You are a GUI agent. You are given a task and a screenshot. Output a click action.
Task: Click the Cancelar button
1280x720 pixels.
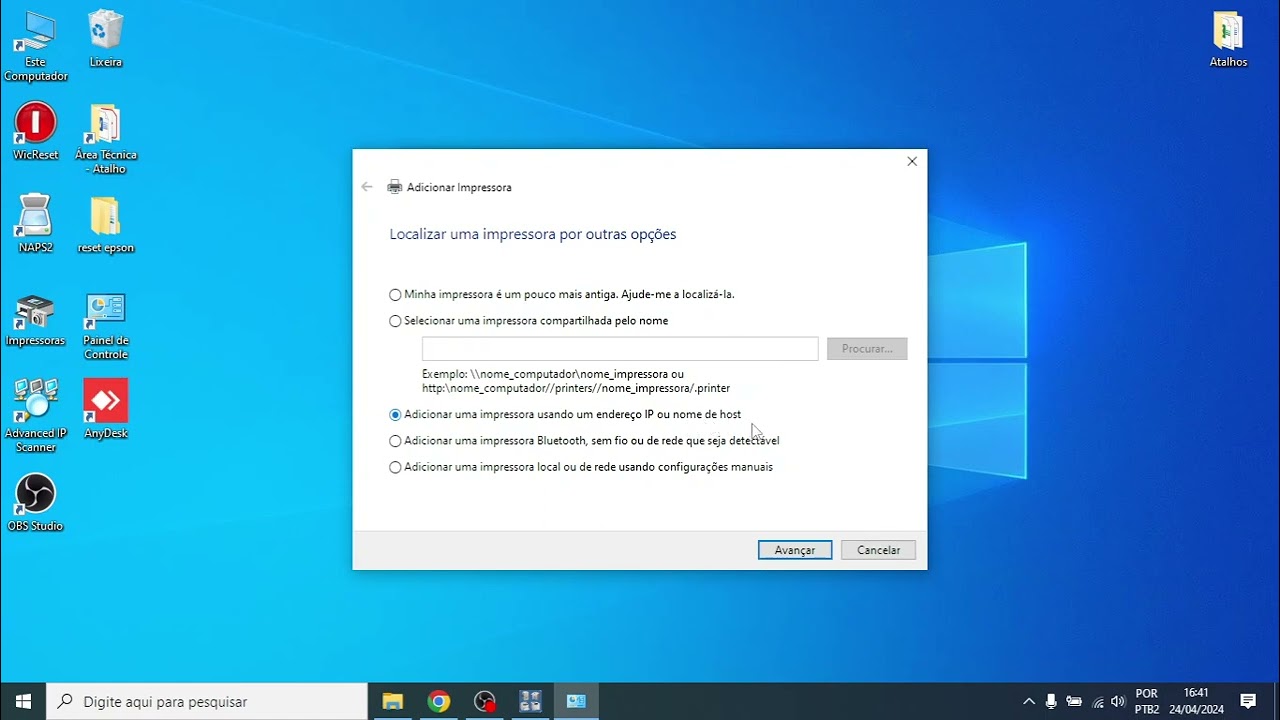(x=879, y=550)
